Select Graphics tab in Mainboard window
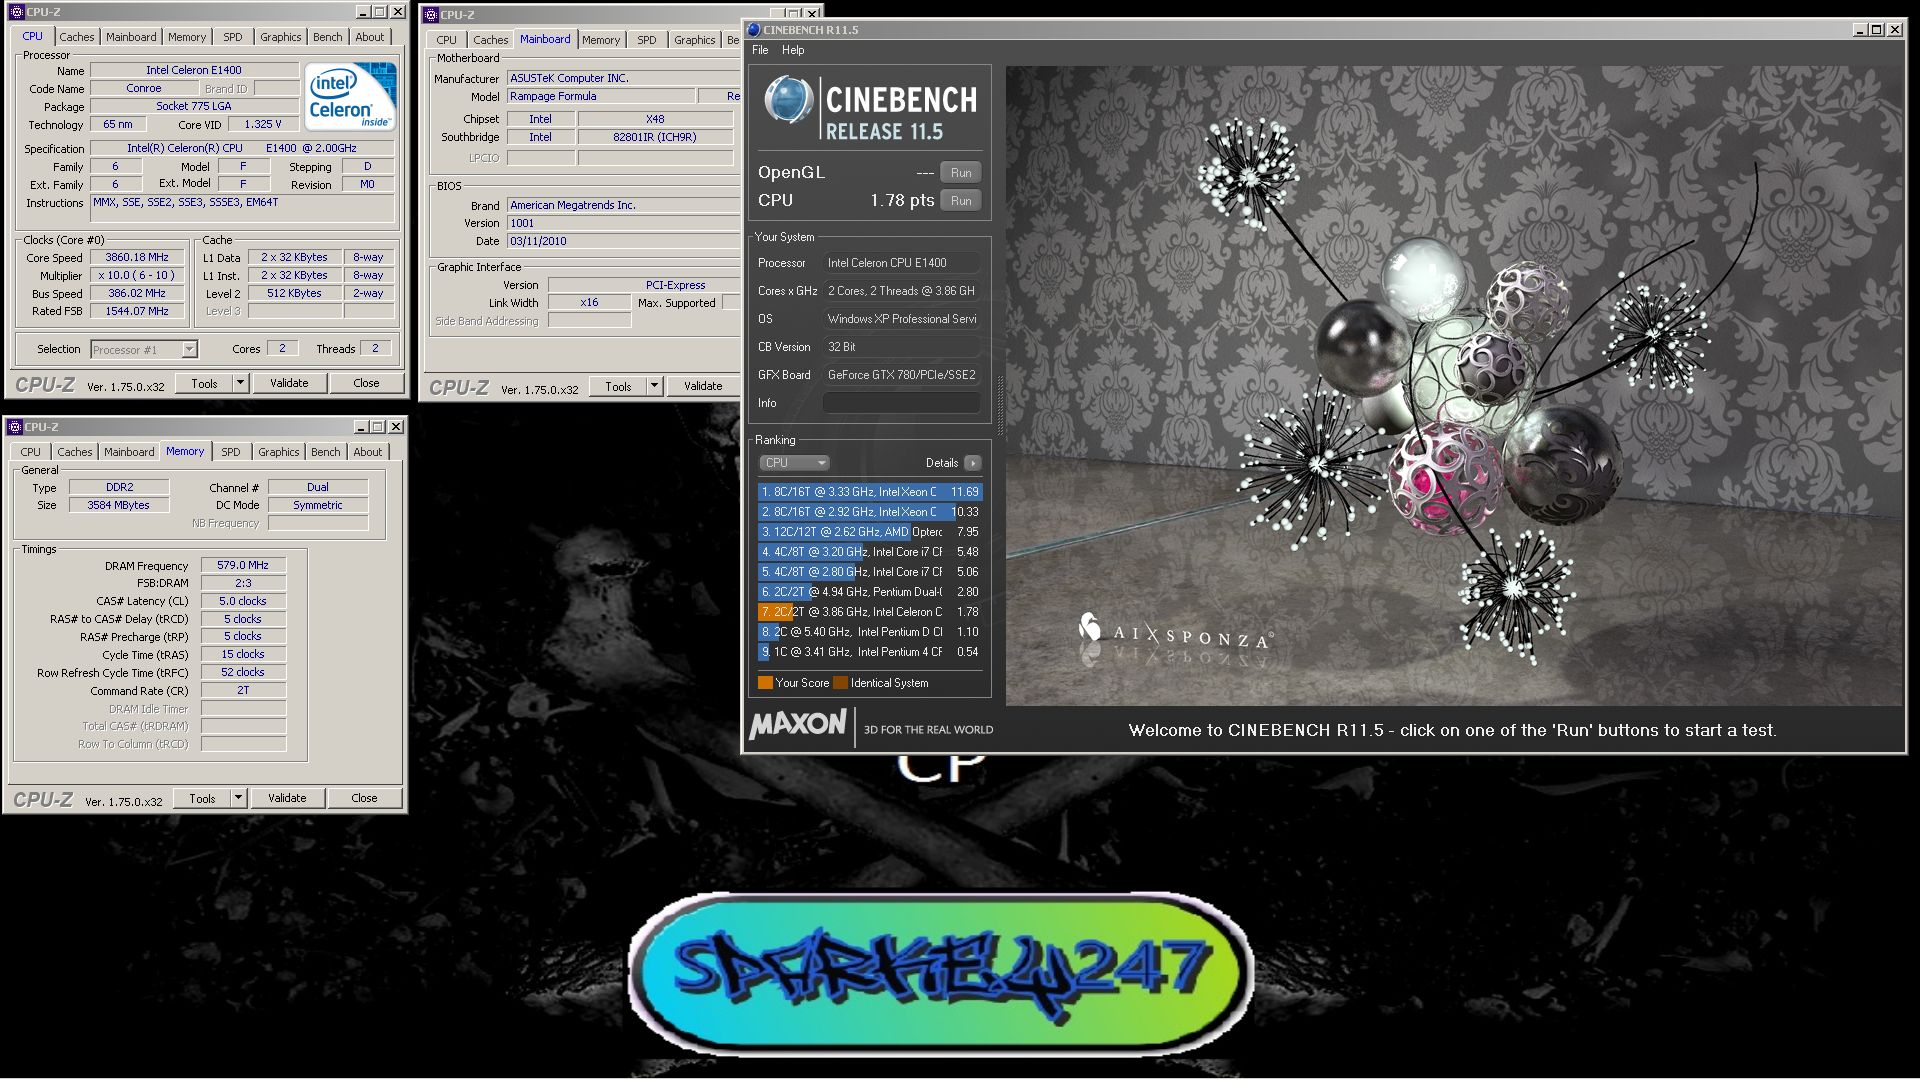Screen dimensions: 1920x1080 coord(695,40)
